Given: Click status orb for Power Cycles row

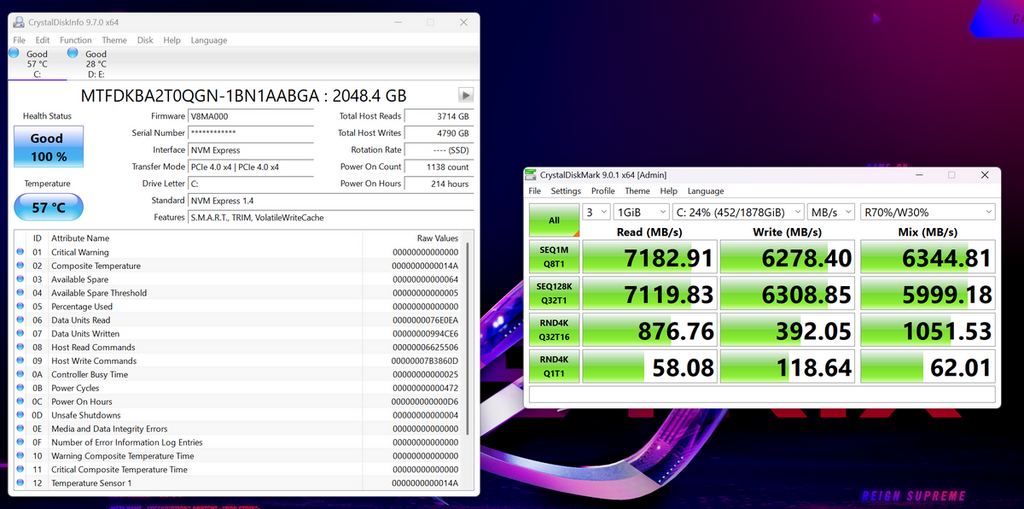Looking at the screenshot, I should pos(20,387).
